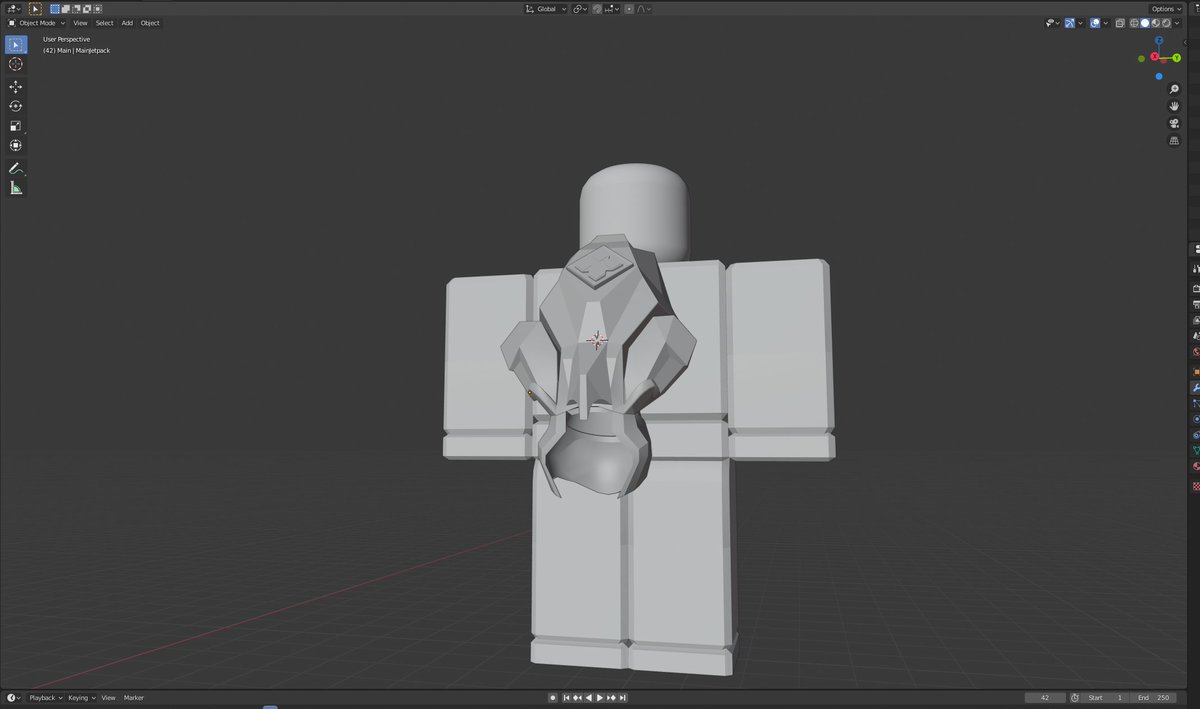Viewport: 1200px width, 709px height.
Task: Activate the Cursor tool
Action: click(x=16, y=64)
